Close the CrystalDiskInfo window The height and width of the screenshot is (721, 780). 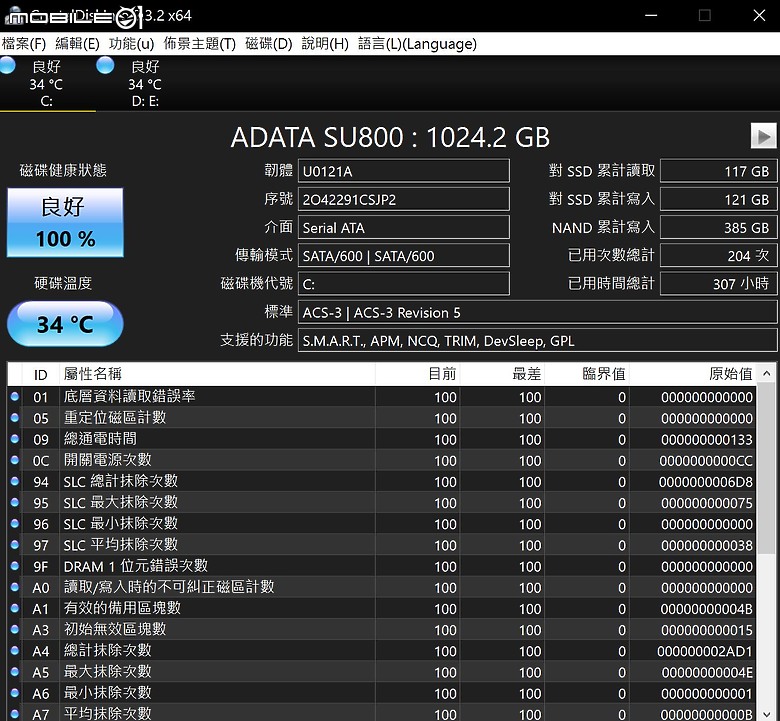coord(759,15)
